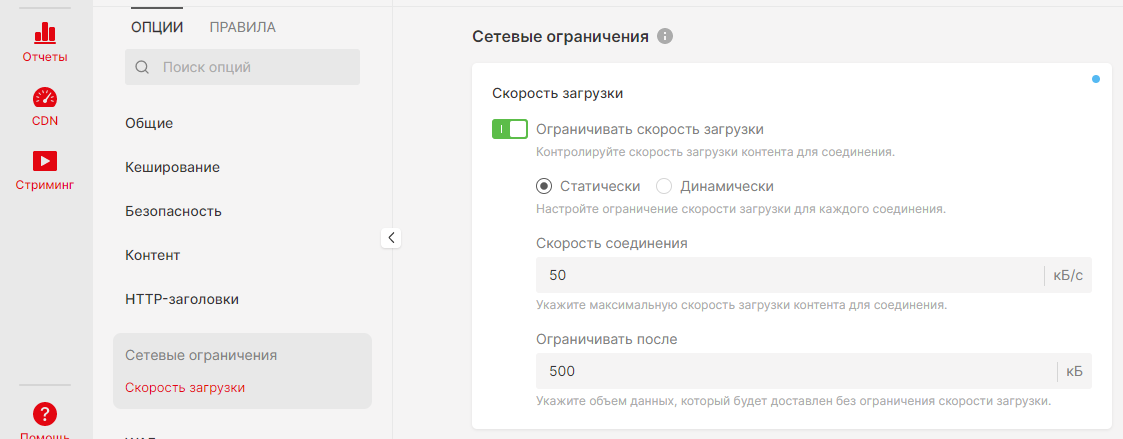The width and height of the screenshot is (1123, 439).
Task: Disable the download speed limit toggle
Action: tap(509, 129)
